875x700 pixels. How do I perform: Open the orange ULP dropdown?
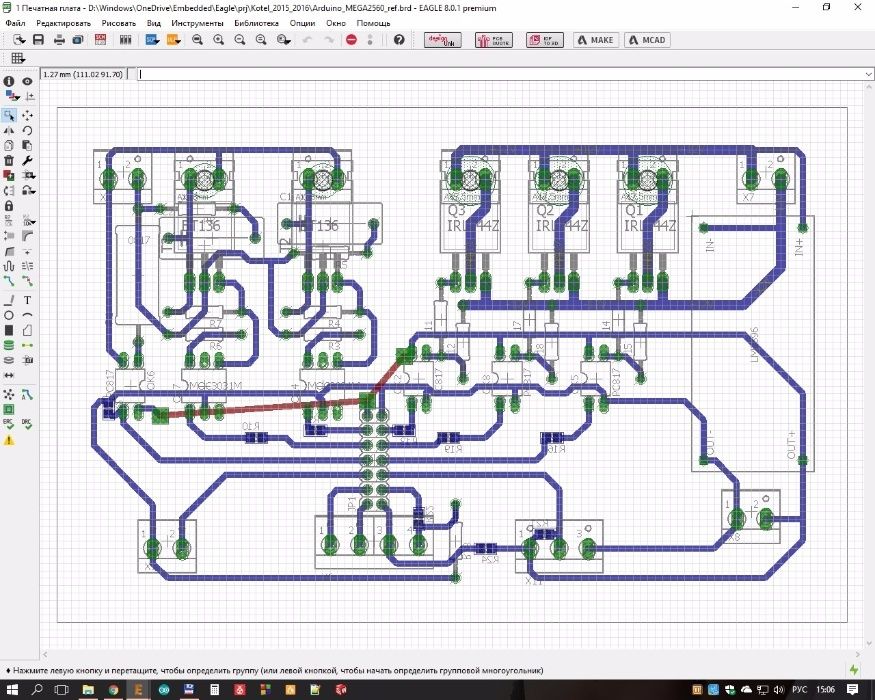click(x=174, y=40)
